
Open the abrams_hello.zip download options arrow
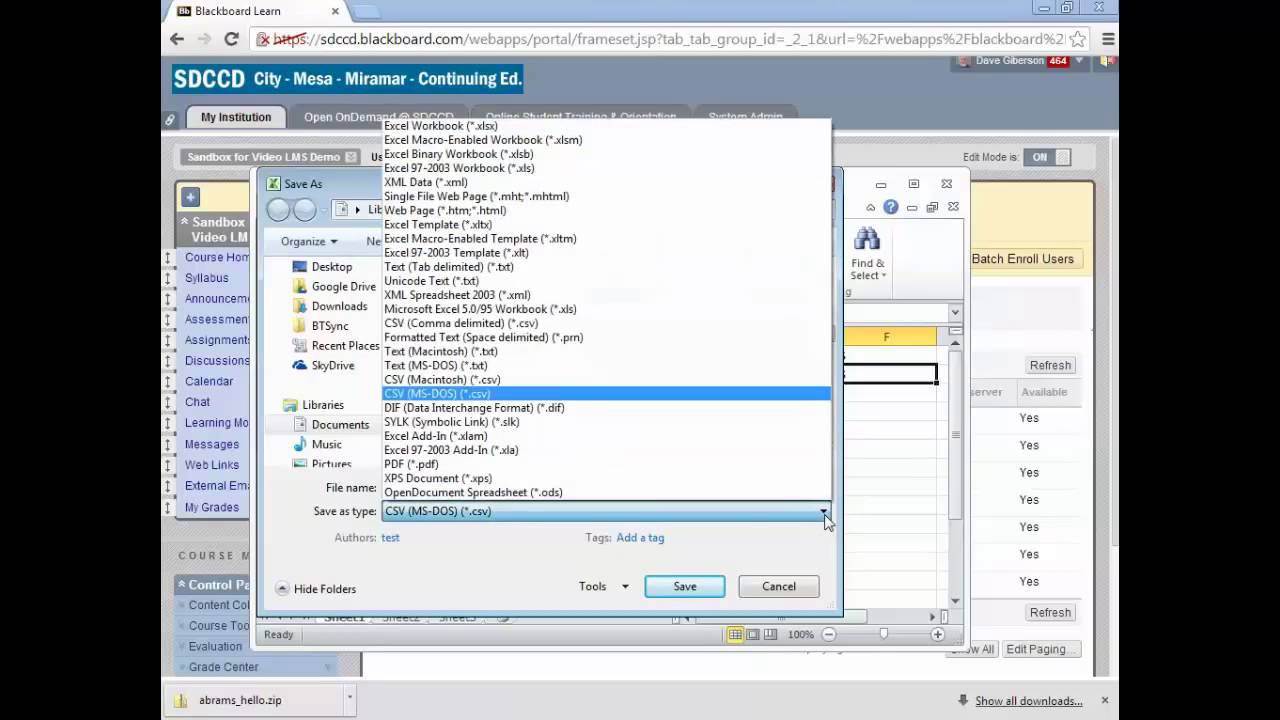349,700
